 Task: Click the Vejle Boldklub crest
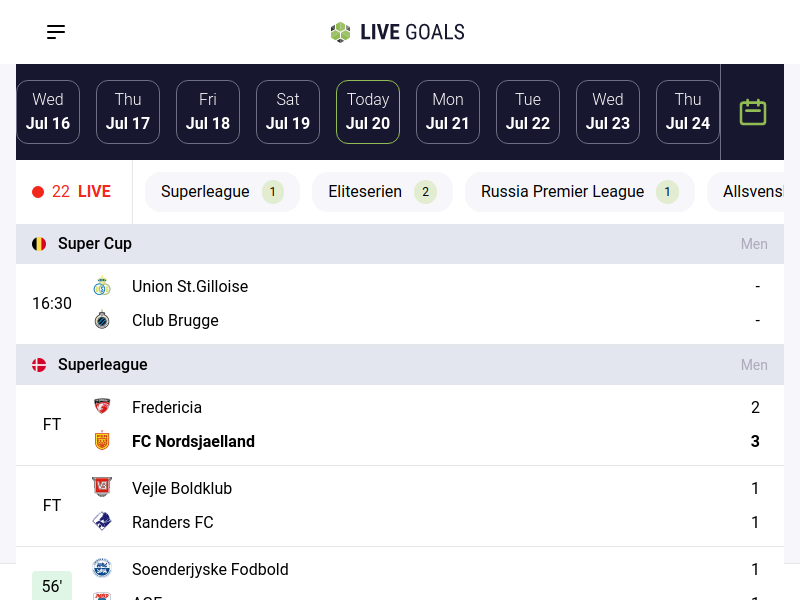click(x=102, y=488)
